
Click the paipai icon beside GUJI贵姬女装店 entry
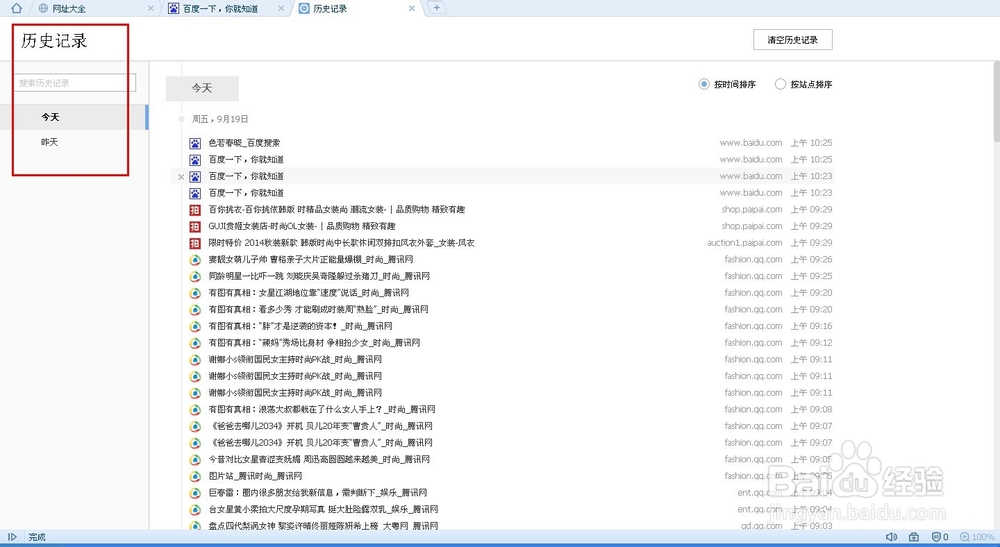click(195, 226)
